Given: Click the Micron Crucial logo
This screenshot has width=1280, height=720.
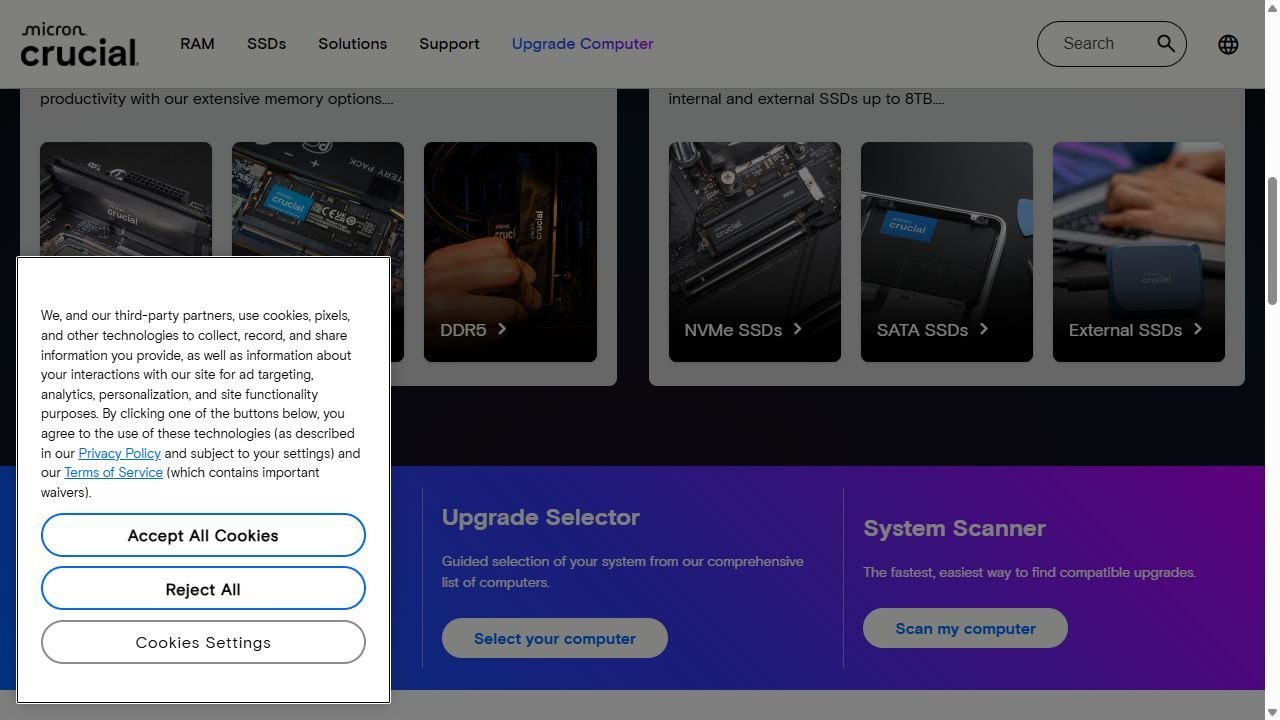Looking at the screenshot, I should (x=80, y=45).
